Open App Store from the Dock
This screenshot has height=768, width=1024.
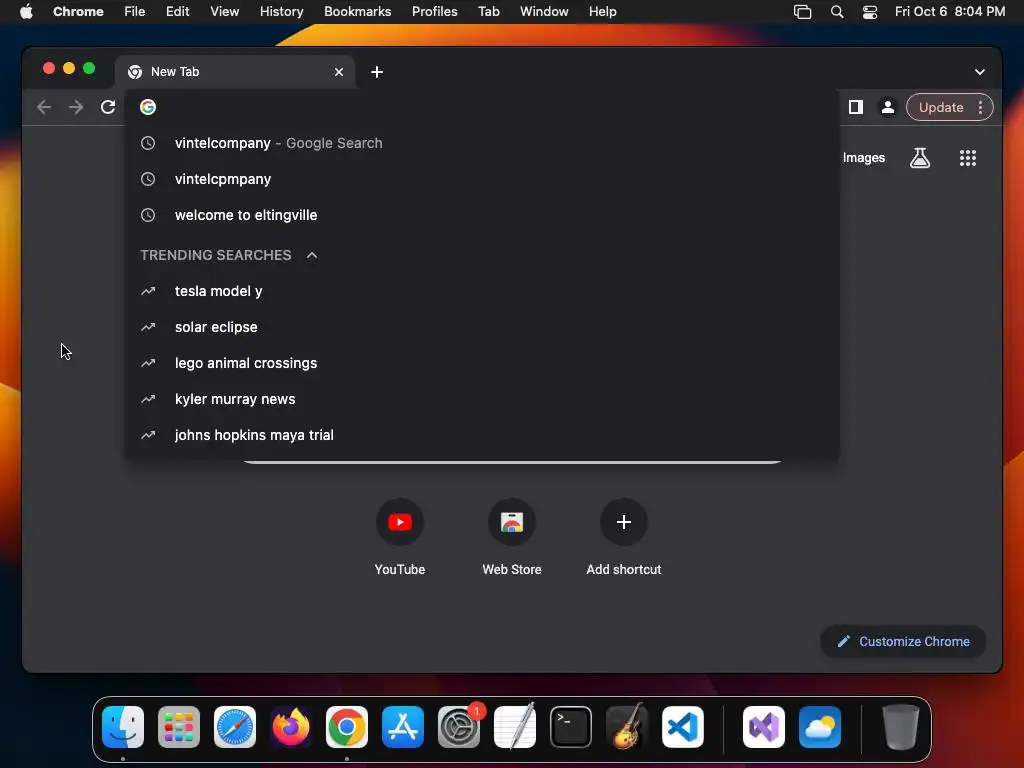pyautogui.click(x=403, y=727)
